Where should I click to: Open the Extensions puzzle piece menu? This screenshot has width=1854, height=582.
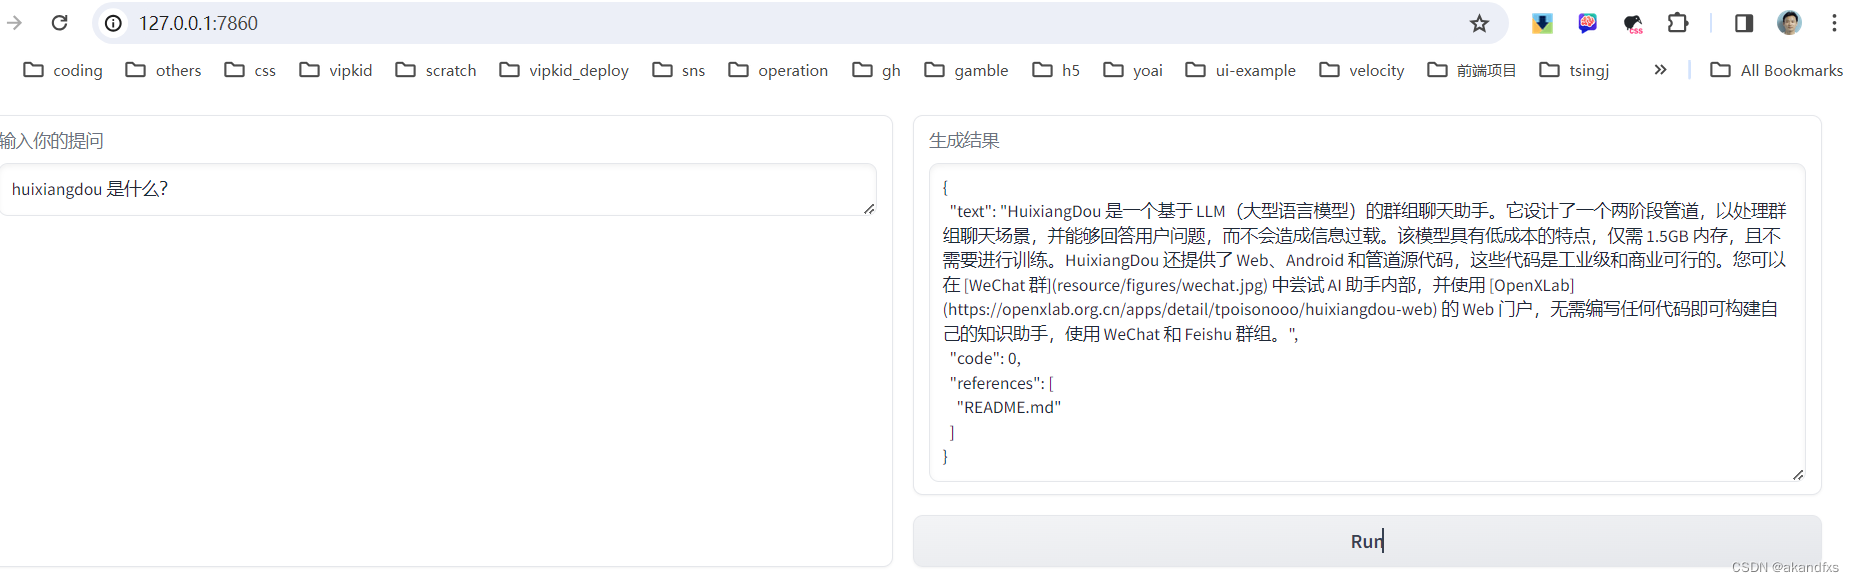1678,23
